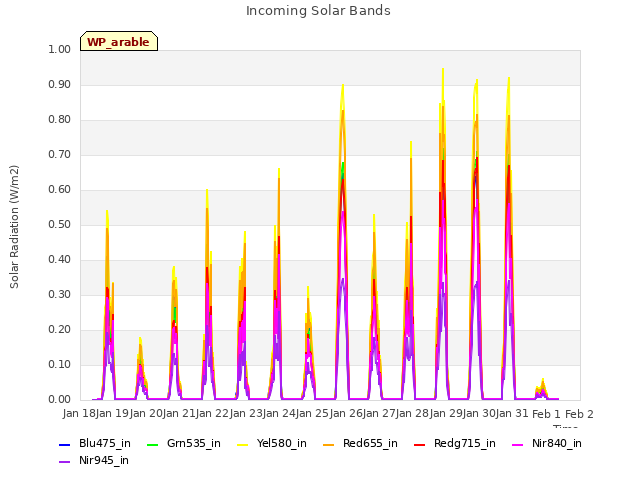
Task: Click the small peak on Feb 1
Action: (542, 388)
